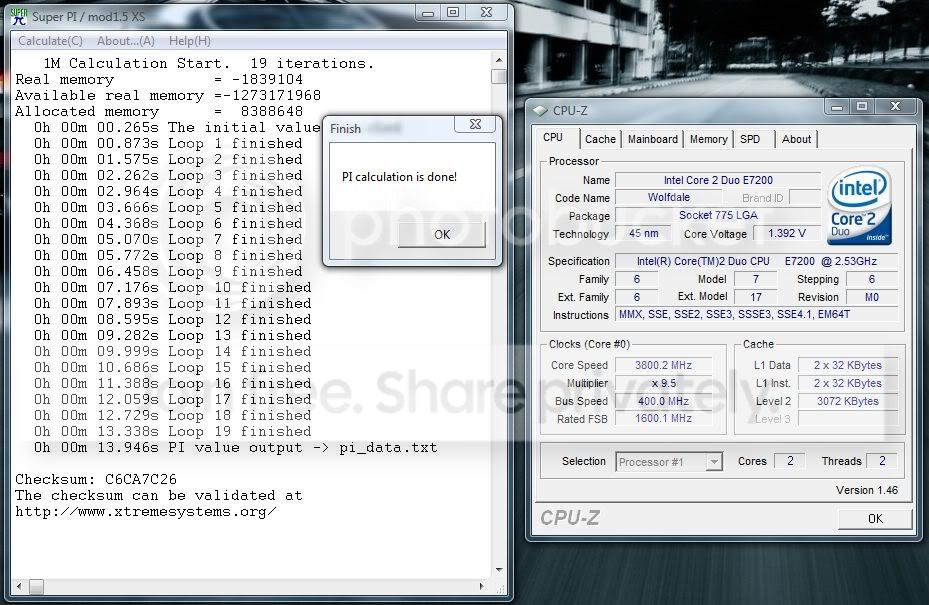Maximize the Super PI window
The image size is (929, 605).
[x=453, y=12]
